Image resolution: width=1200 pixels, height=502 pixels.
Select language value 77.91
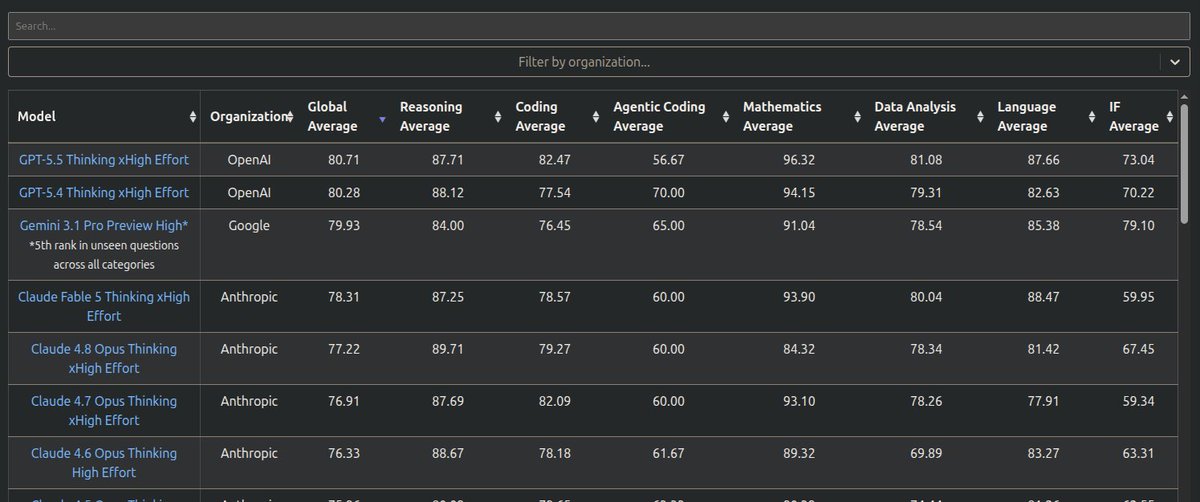tap(1042, 401)
